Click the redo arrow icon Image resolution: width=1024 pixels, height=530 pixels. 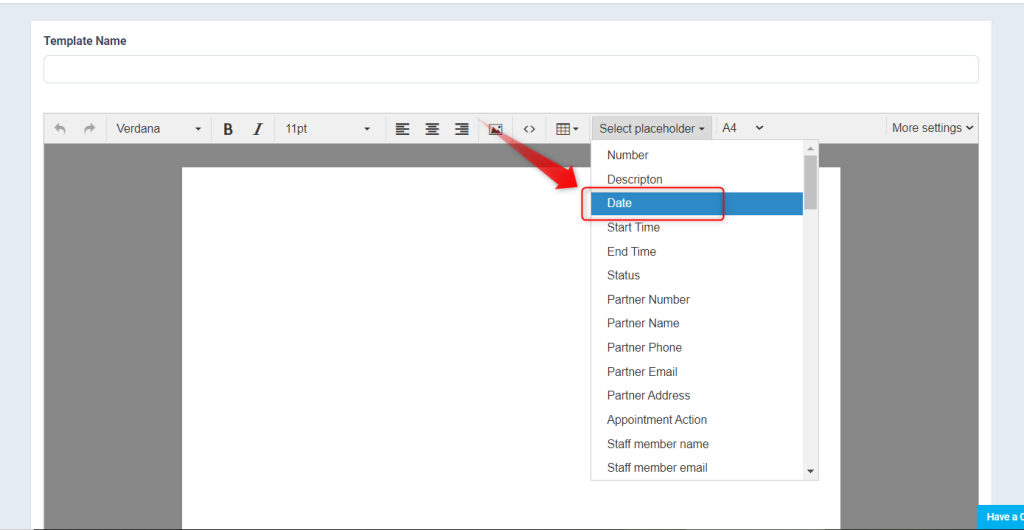(90, 129)
